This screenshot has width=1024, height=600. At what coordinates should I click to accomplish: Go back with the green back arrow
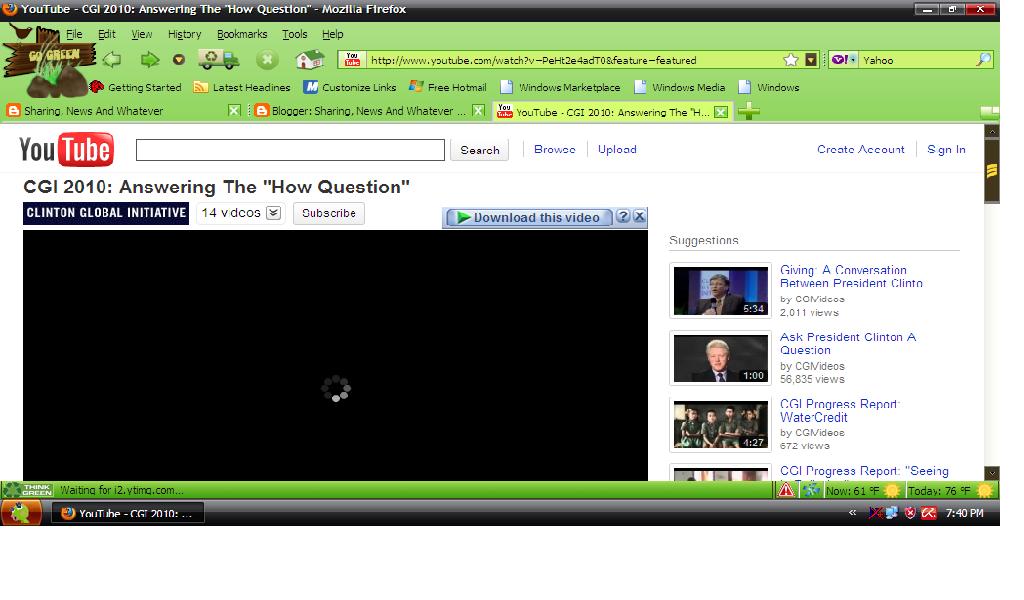tap(112, 60)
